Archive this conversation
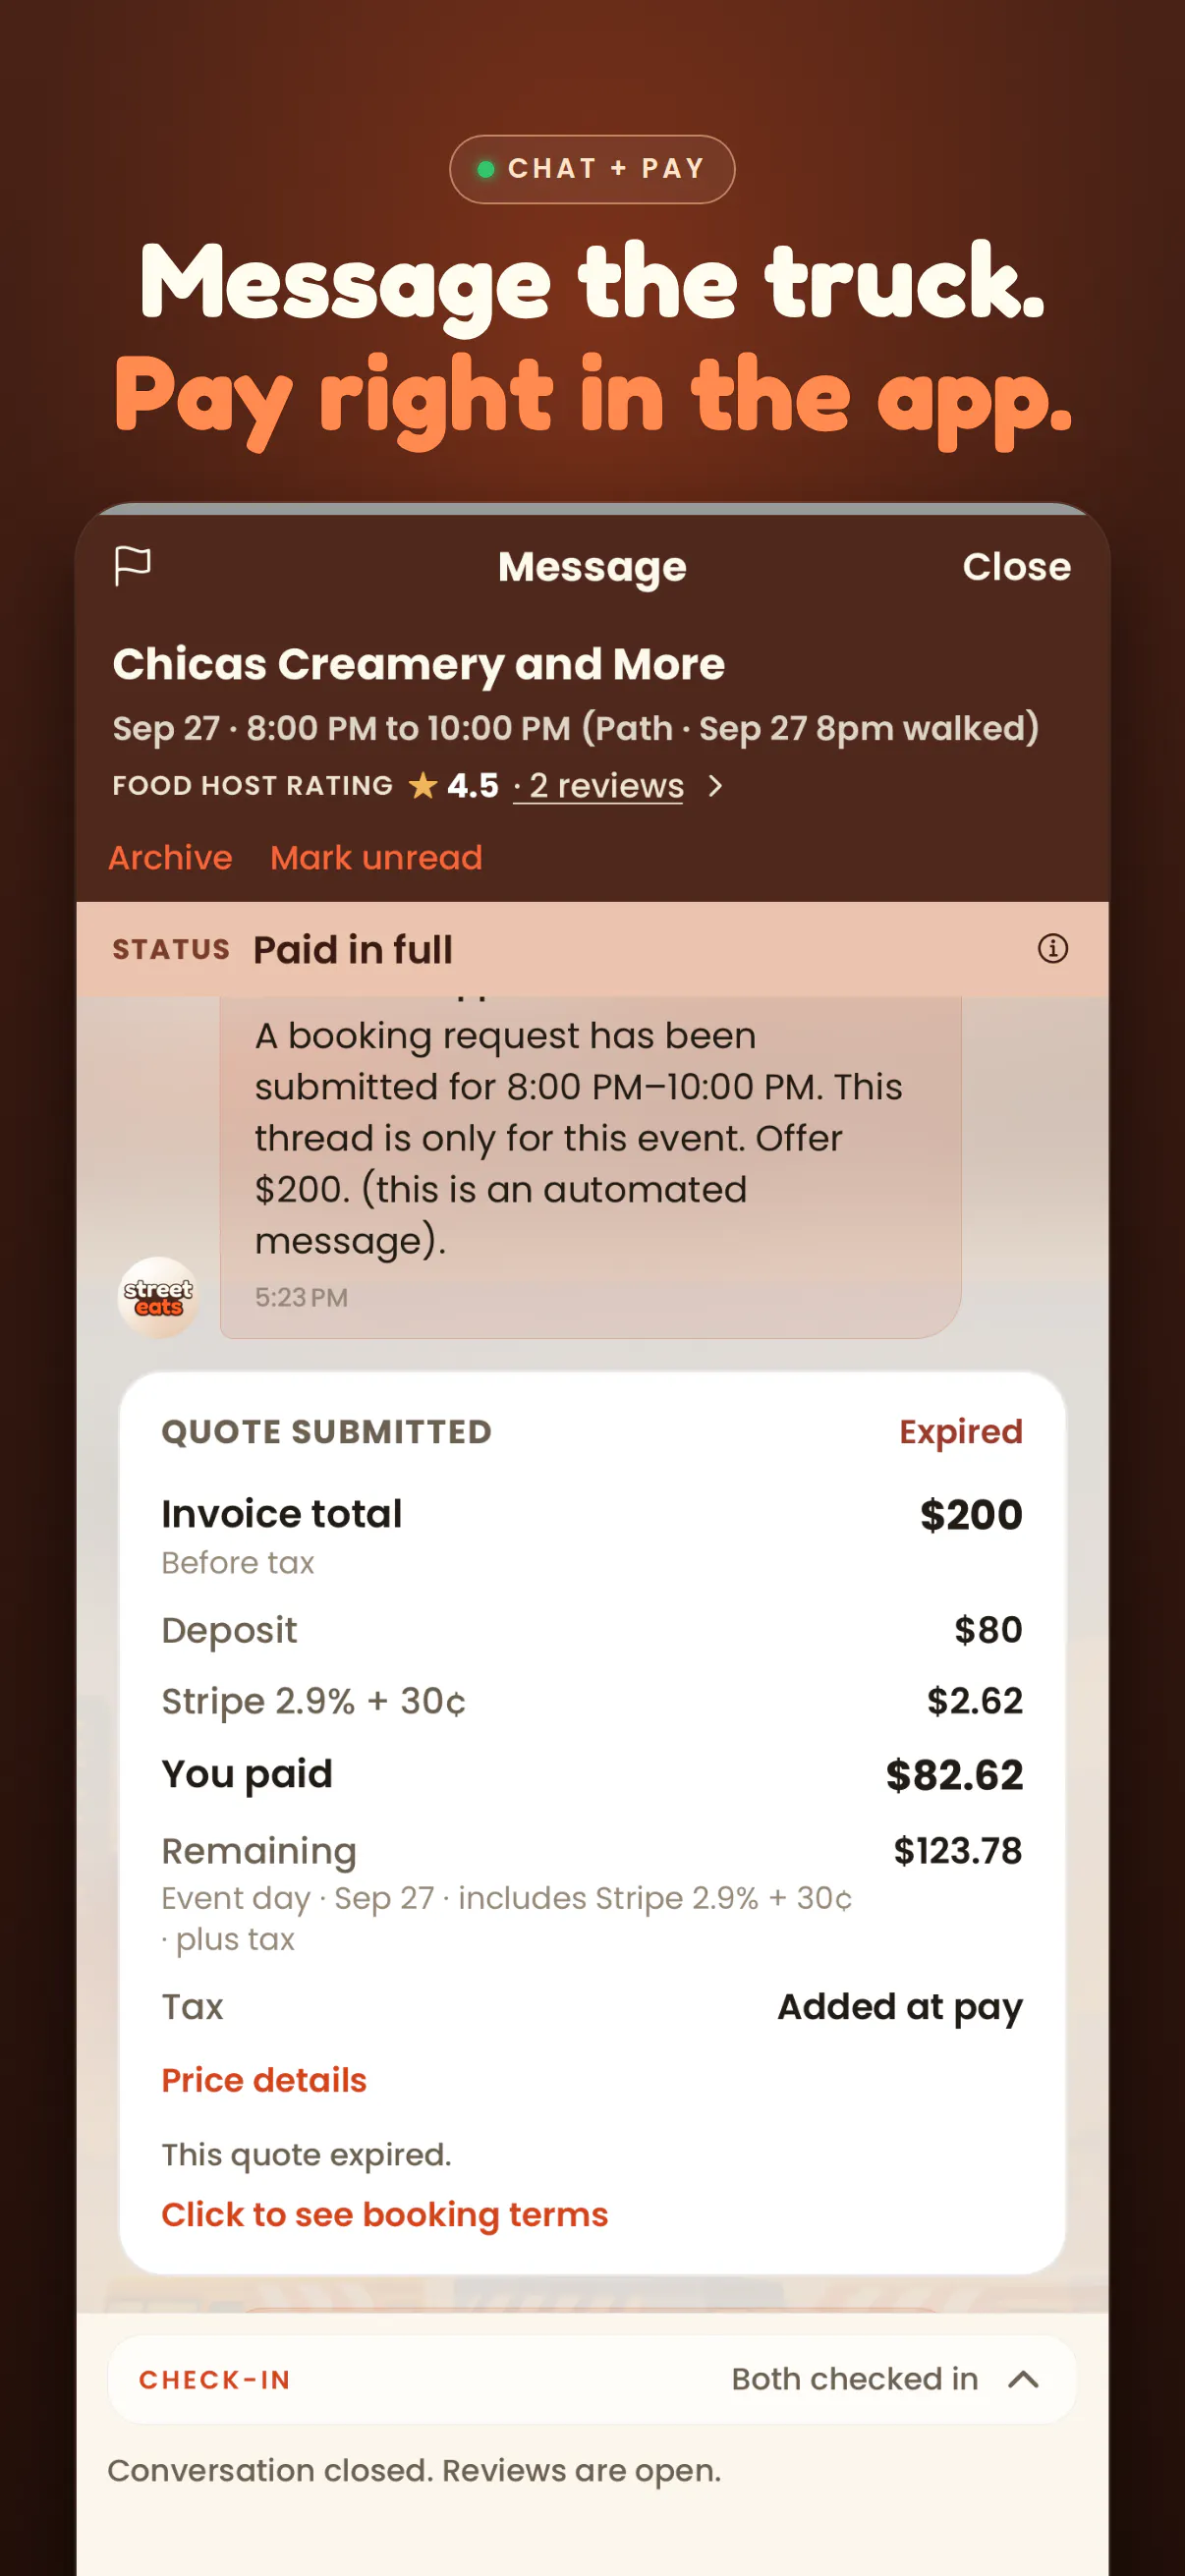Image resolution: width=1185 pixels, height=2576 pixels. tap(170, 857)
